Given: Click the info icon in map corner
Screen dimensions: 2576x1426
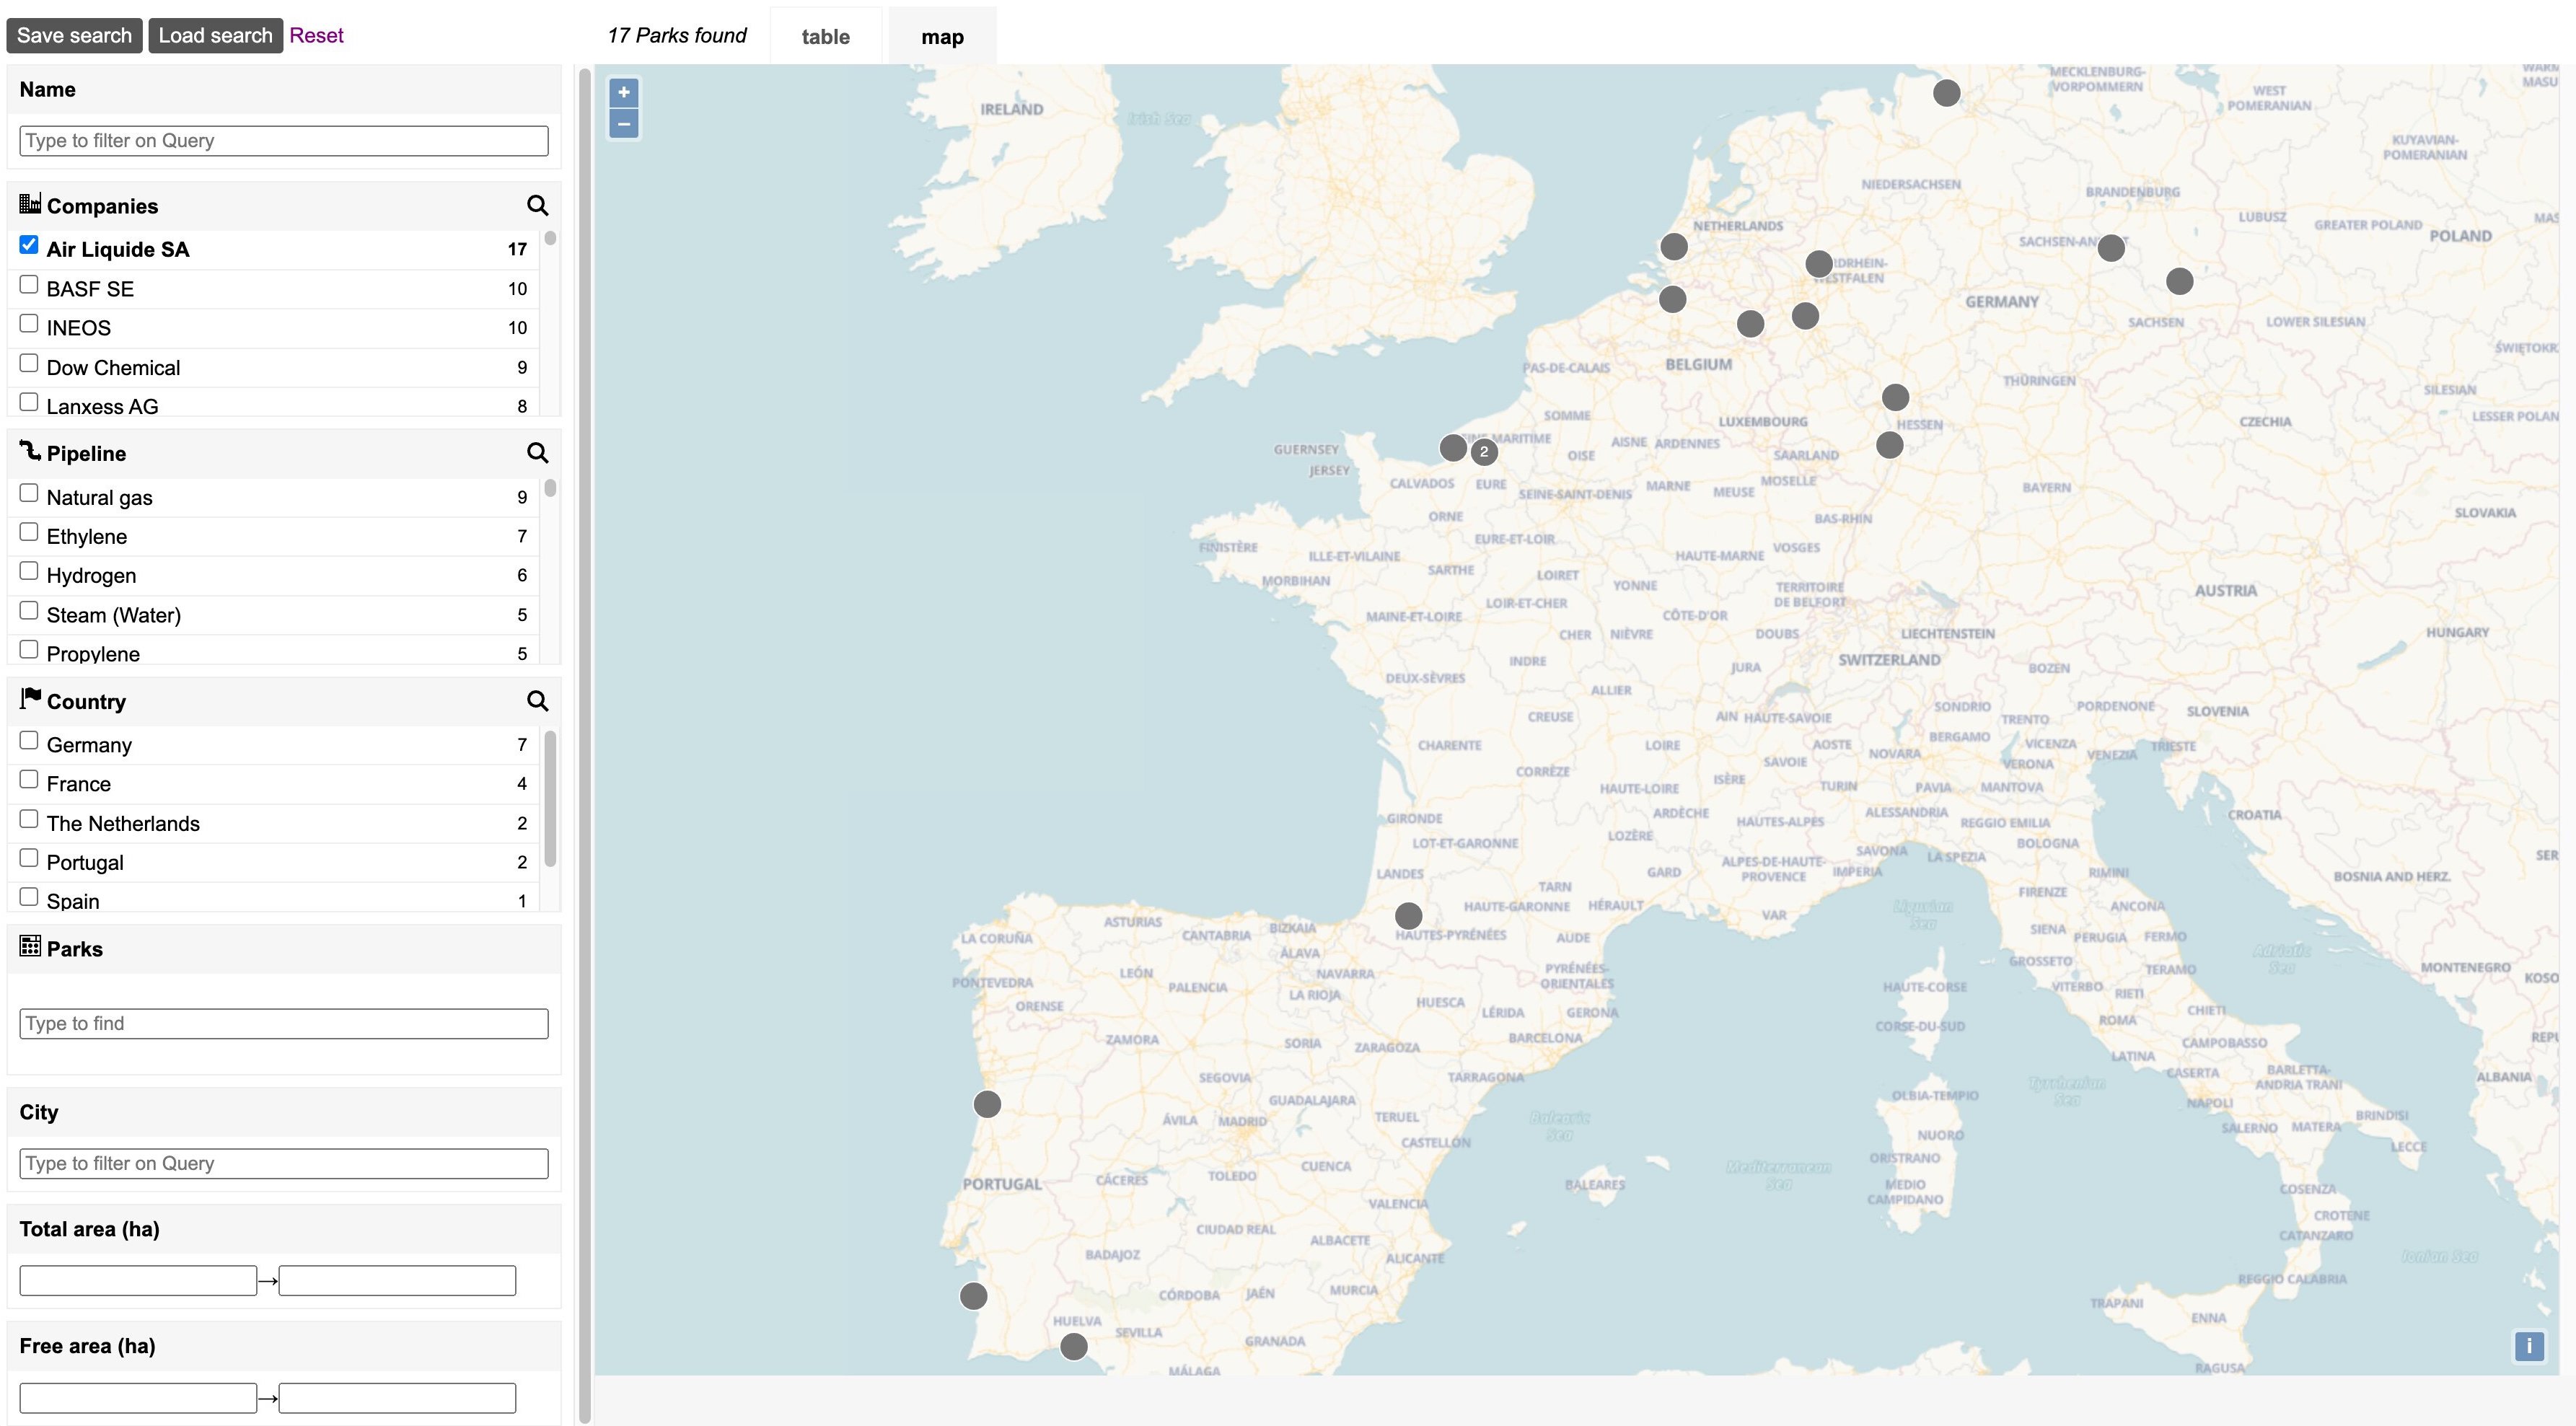Looking at the screenshot, I should (2529, 1346).
